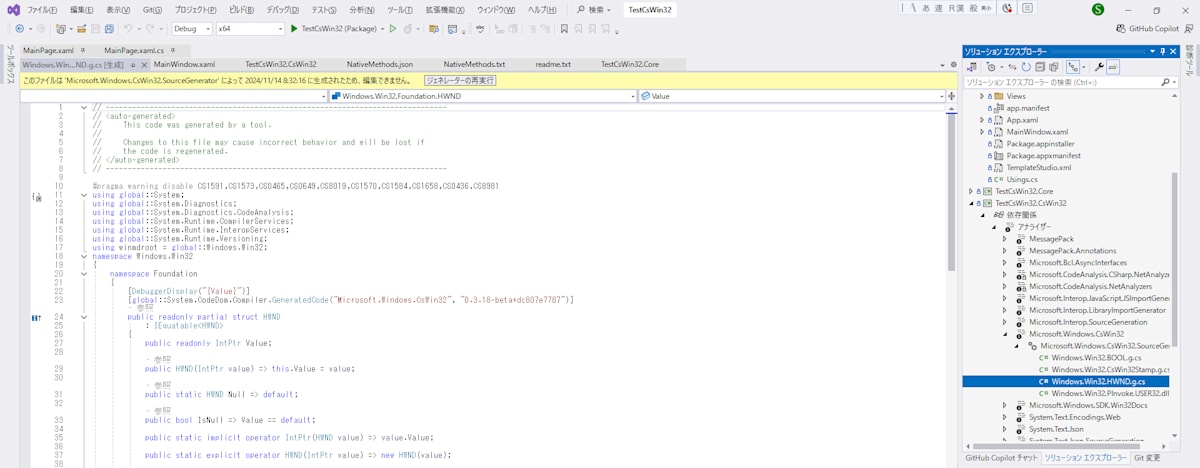Toggle Preview Selected Items button in Solution Explorer

click(1112, 66)
